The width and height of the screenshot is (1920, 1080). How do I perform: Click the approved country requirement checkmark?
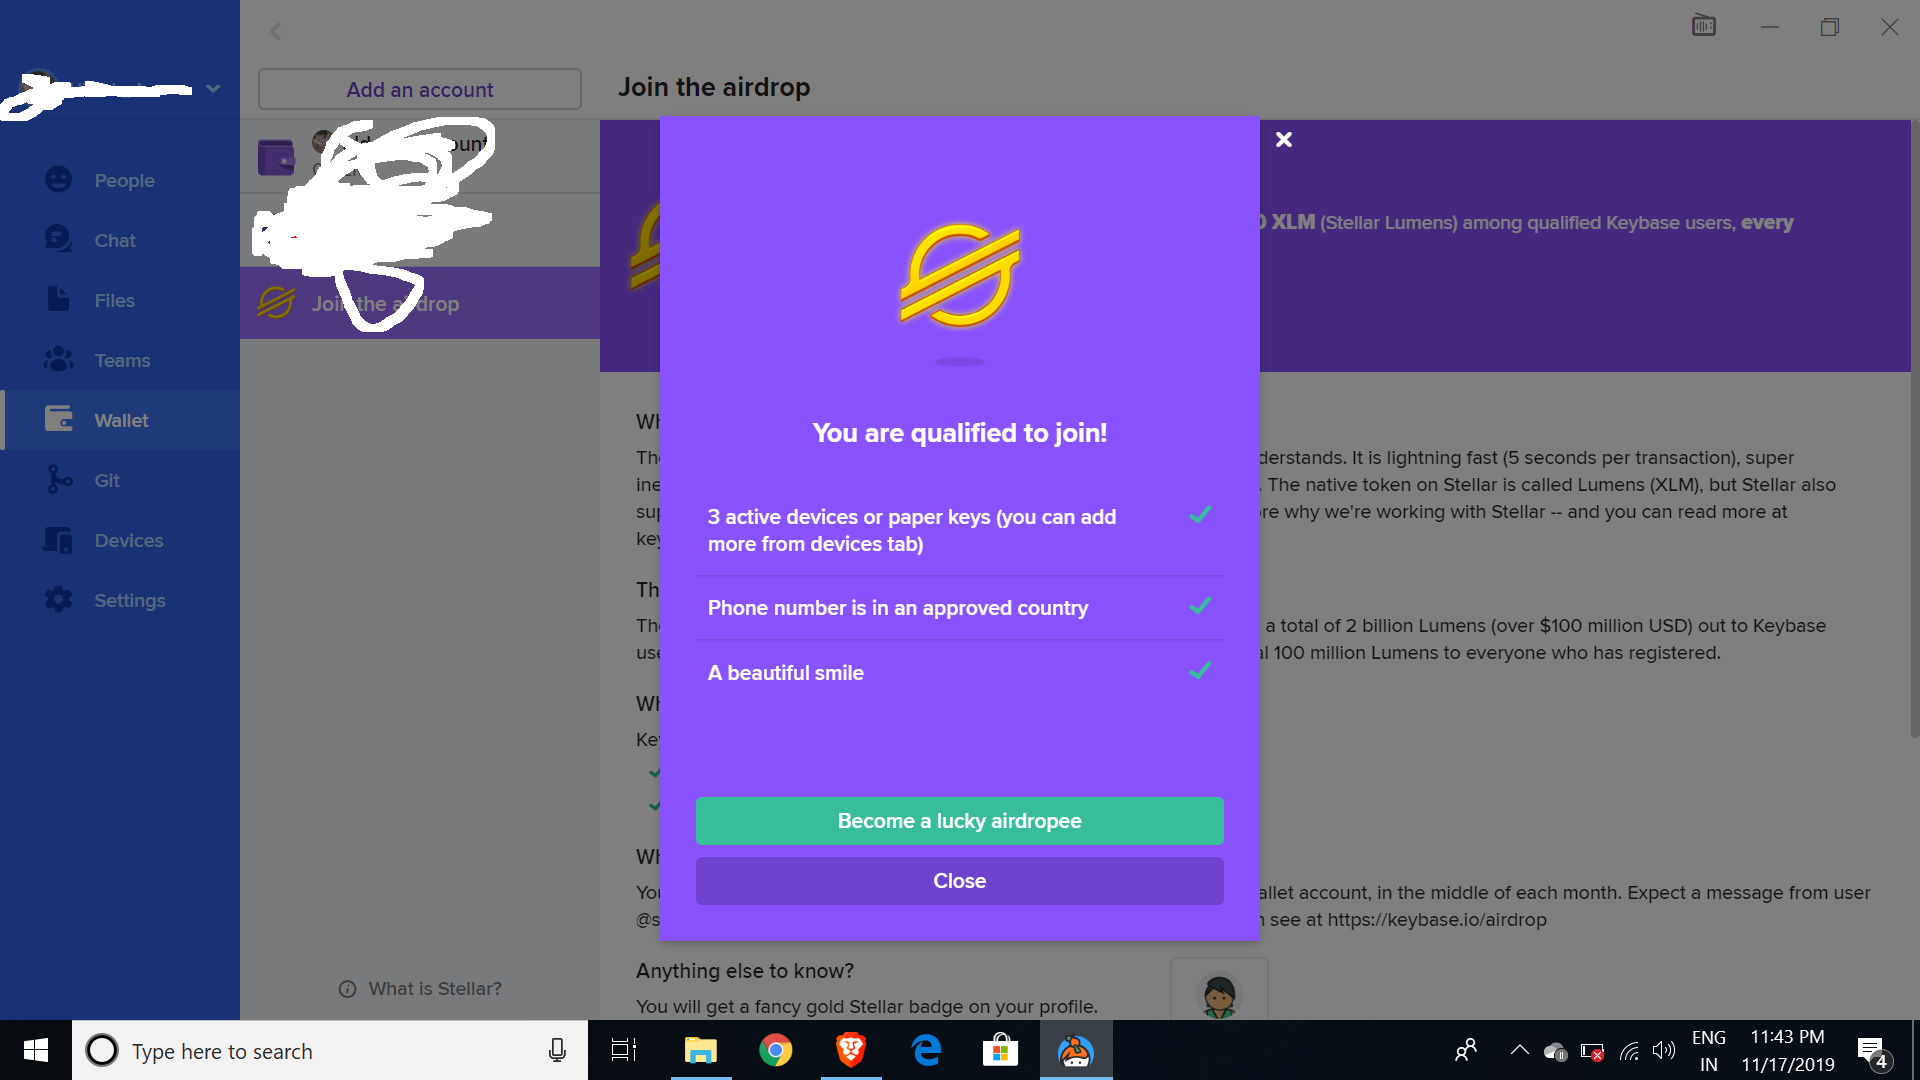(x=1200, y=606)
